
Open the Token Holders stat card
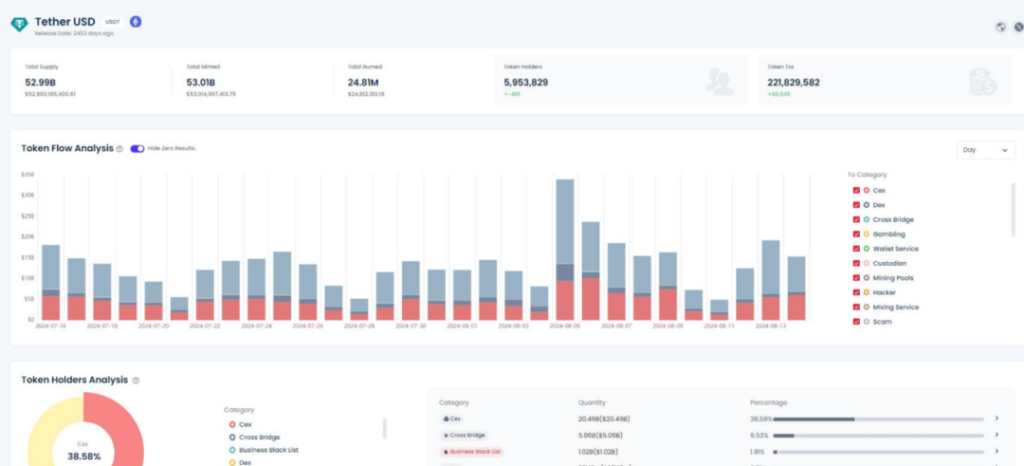coord(620,81)
